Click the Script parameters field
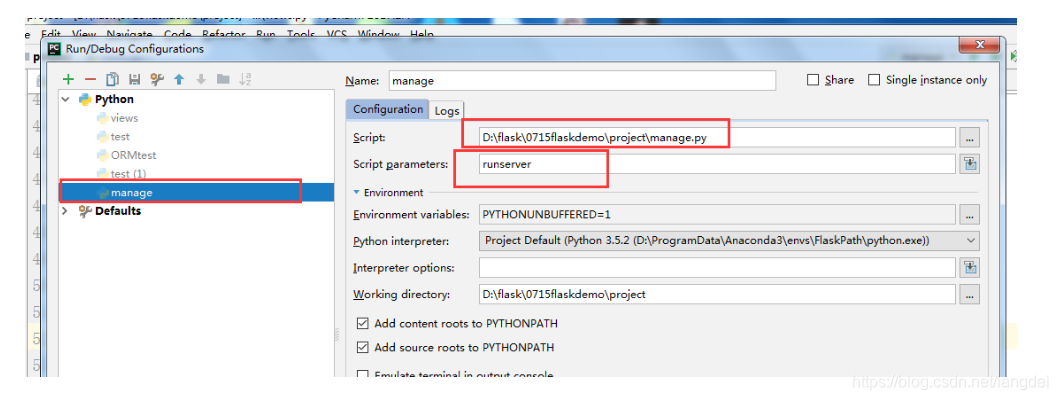The width and height of the screenshot is (1058, 400). (717, 164)
